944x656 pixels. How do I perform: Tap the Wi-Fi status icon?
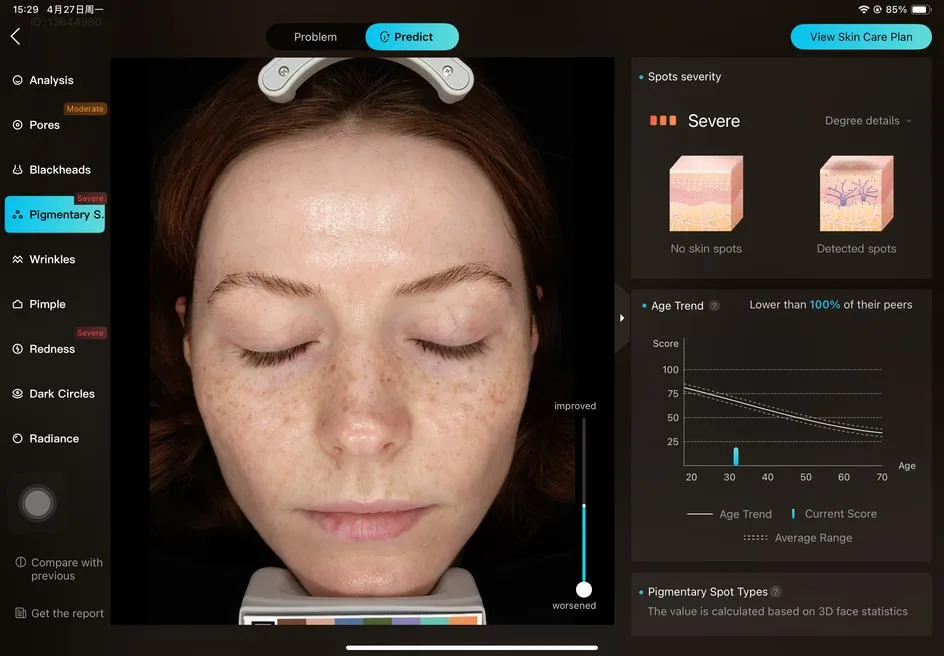[863, 10]
